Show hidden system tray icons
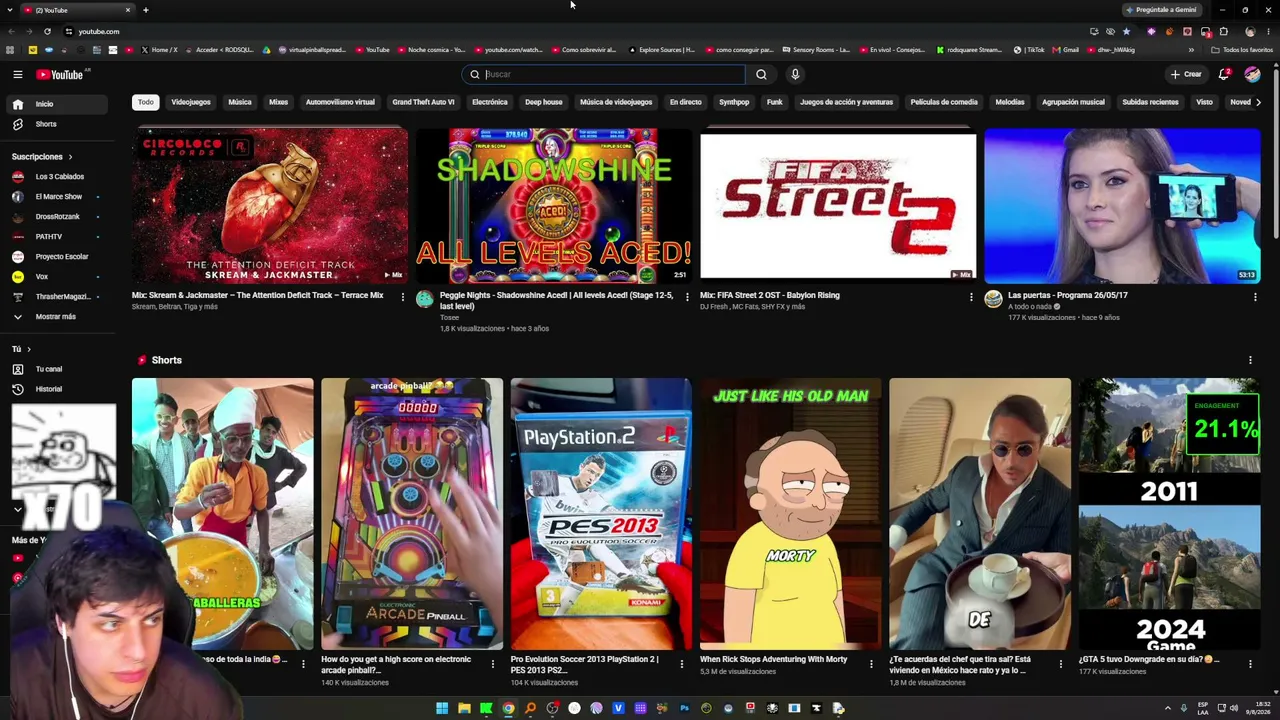The image size is (1280, 720). tap(1167, 708)
